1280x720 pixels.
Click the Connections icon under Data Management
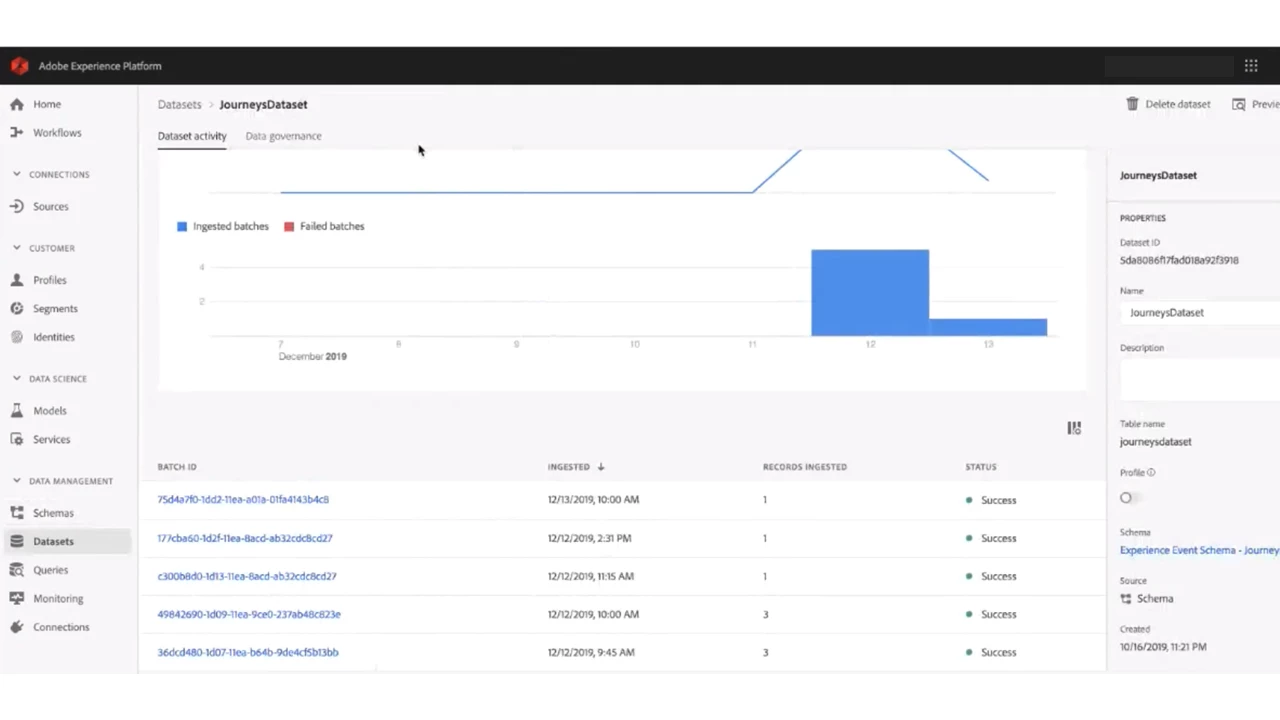(17, 627)
